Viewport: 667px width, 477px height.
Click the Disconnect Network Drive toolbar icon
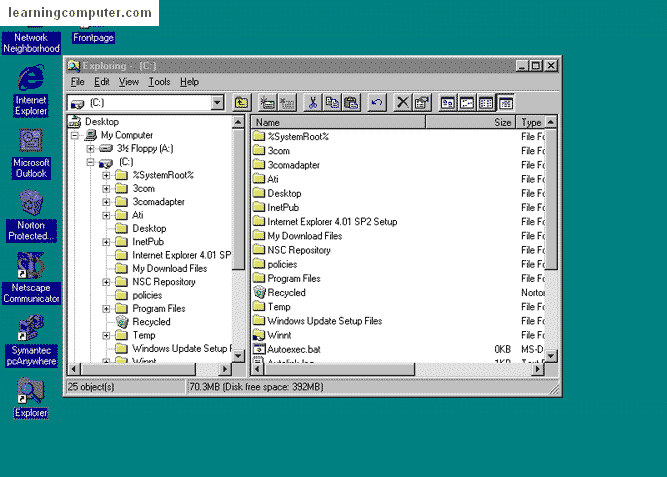[287, 103]
